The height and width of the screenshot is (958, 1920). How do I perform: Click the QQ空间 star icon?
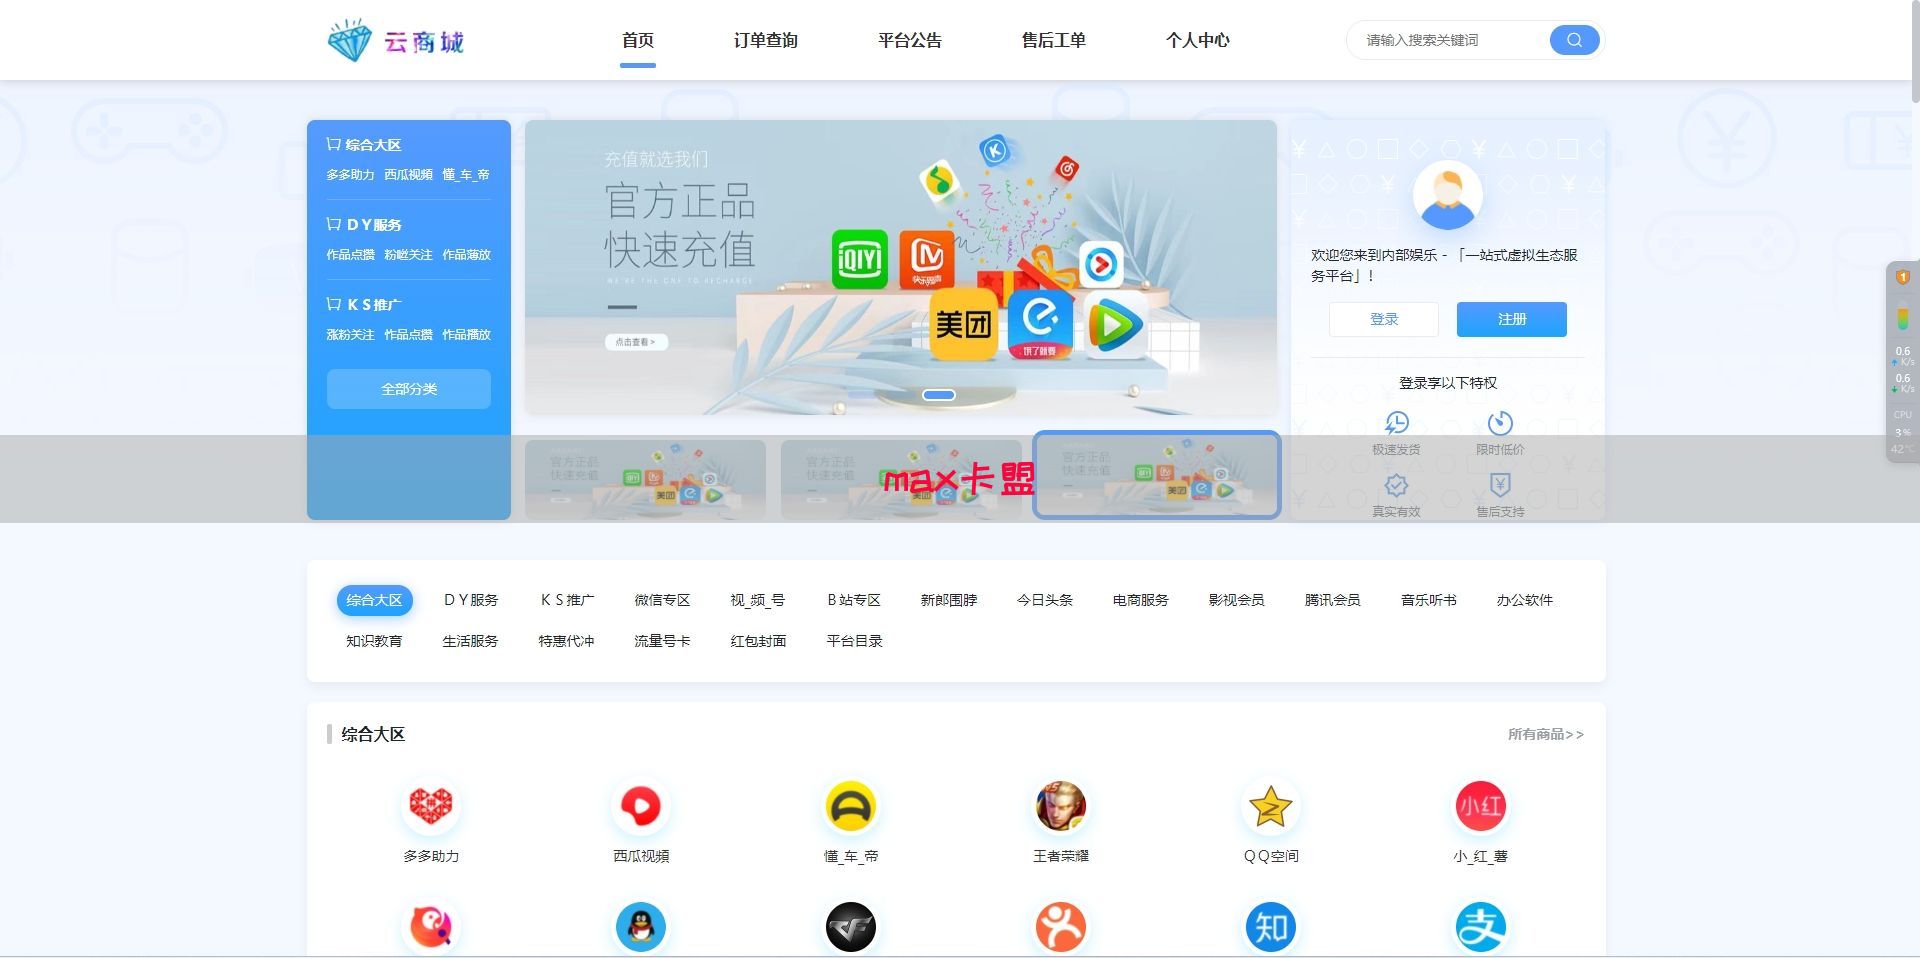pyautogui.click(x=1271, y=806)
